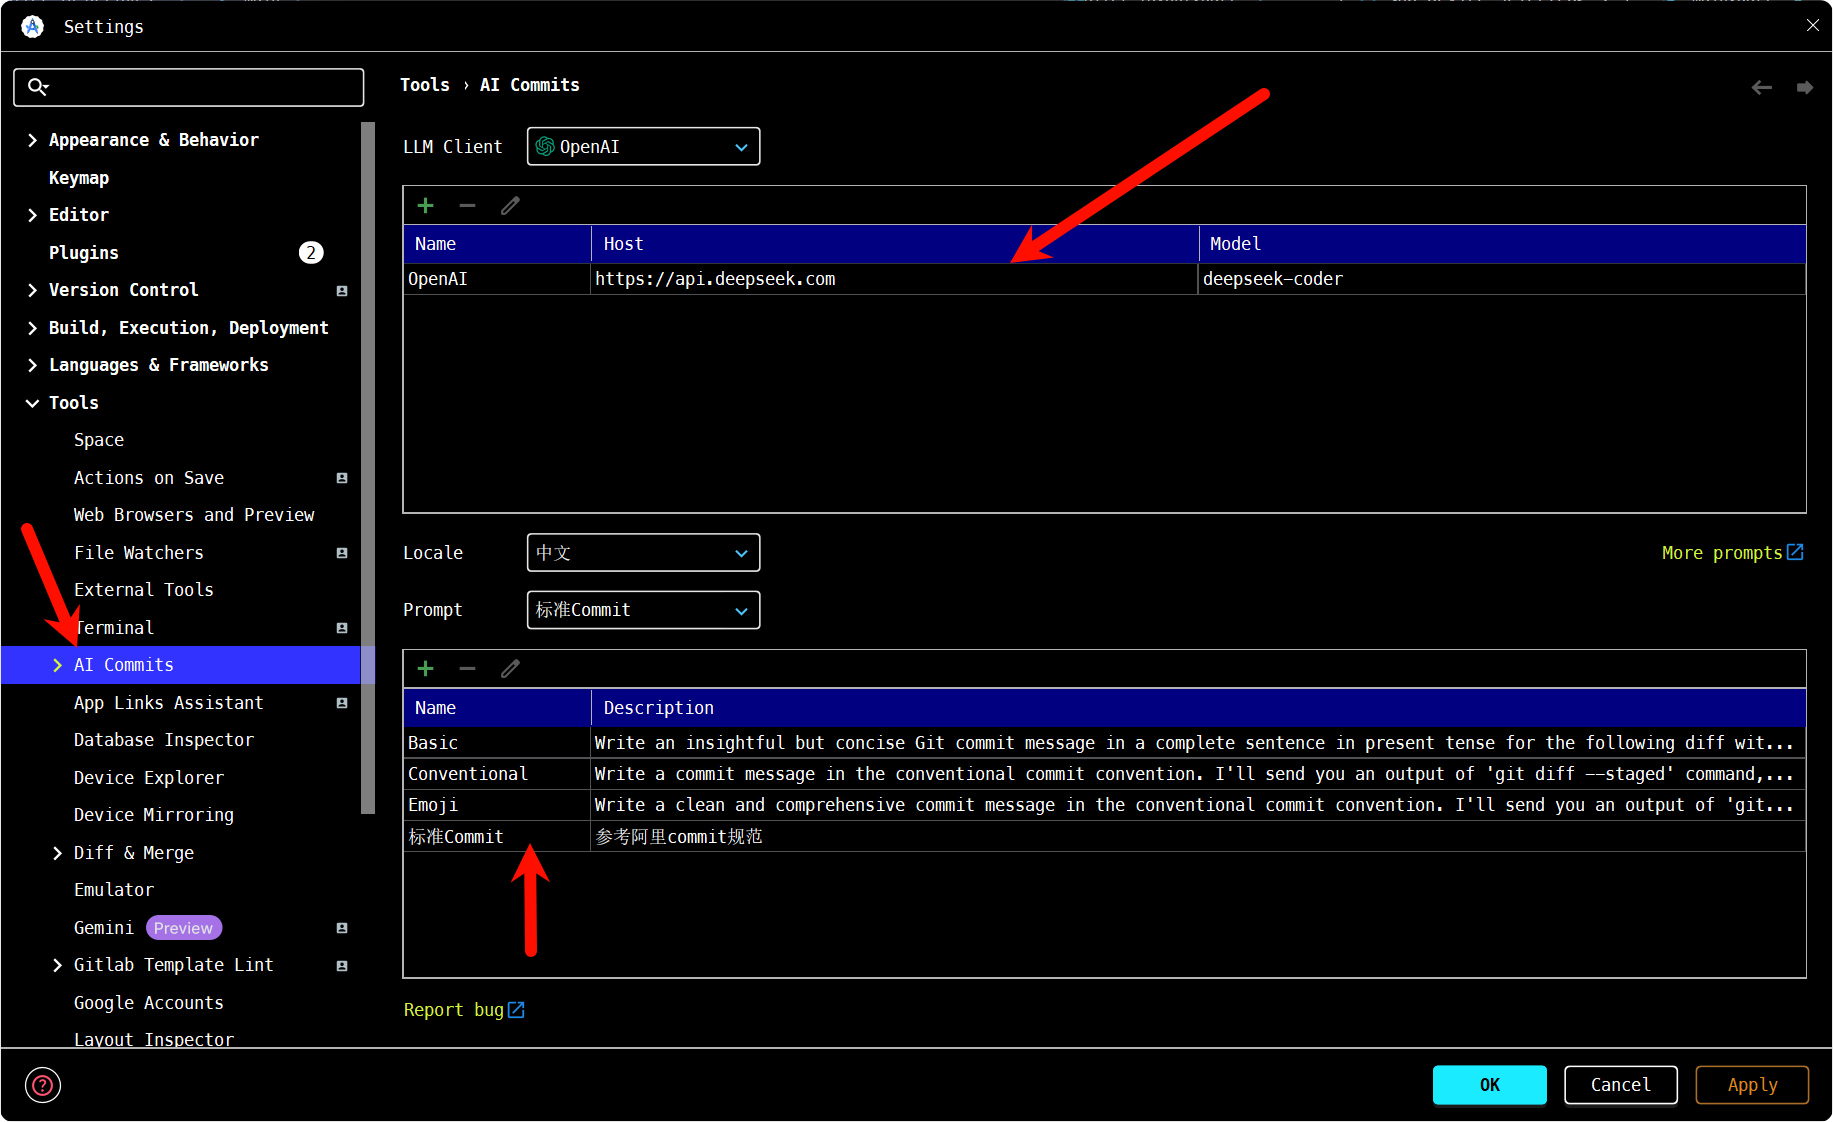This screenshot has height=1122, width=1833.
Task: Click the Android Studio logo in title bar
Action: pos(33,27)
